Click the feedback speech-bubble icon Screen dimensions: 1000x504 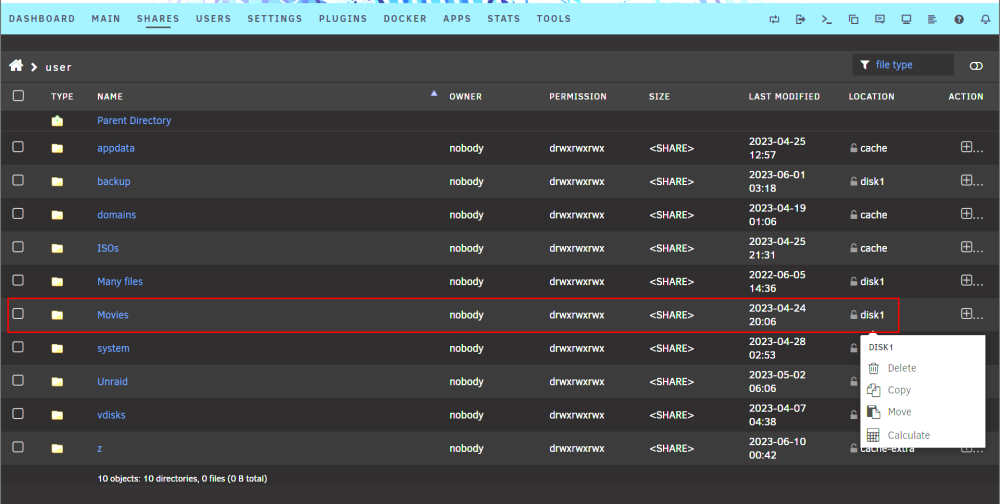[x=880, y=19]
